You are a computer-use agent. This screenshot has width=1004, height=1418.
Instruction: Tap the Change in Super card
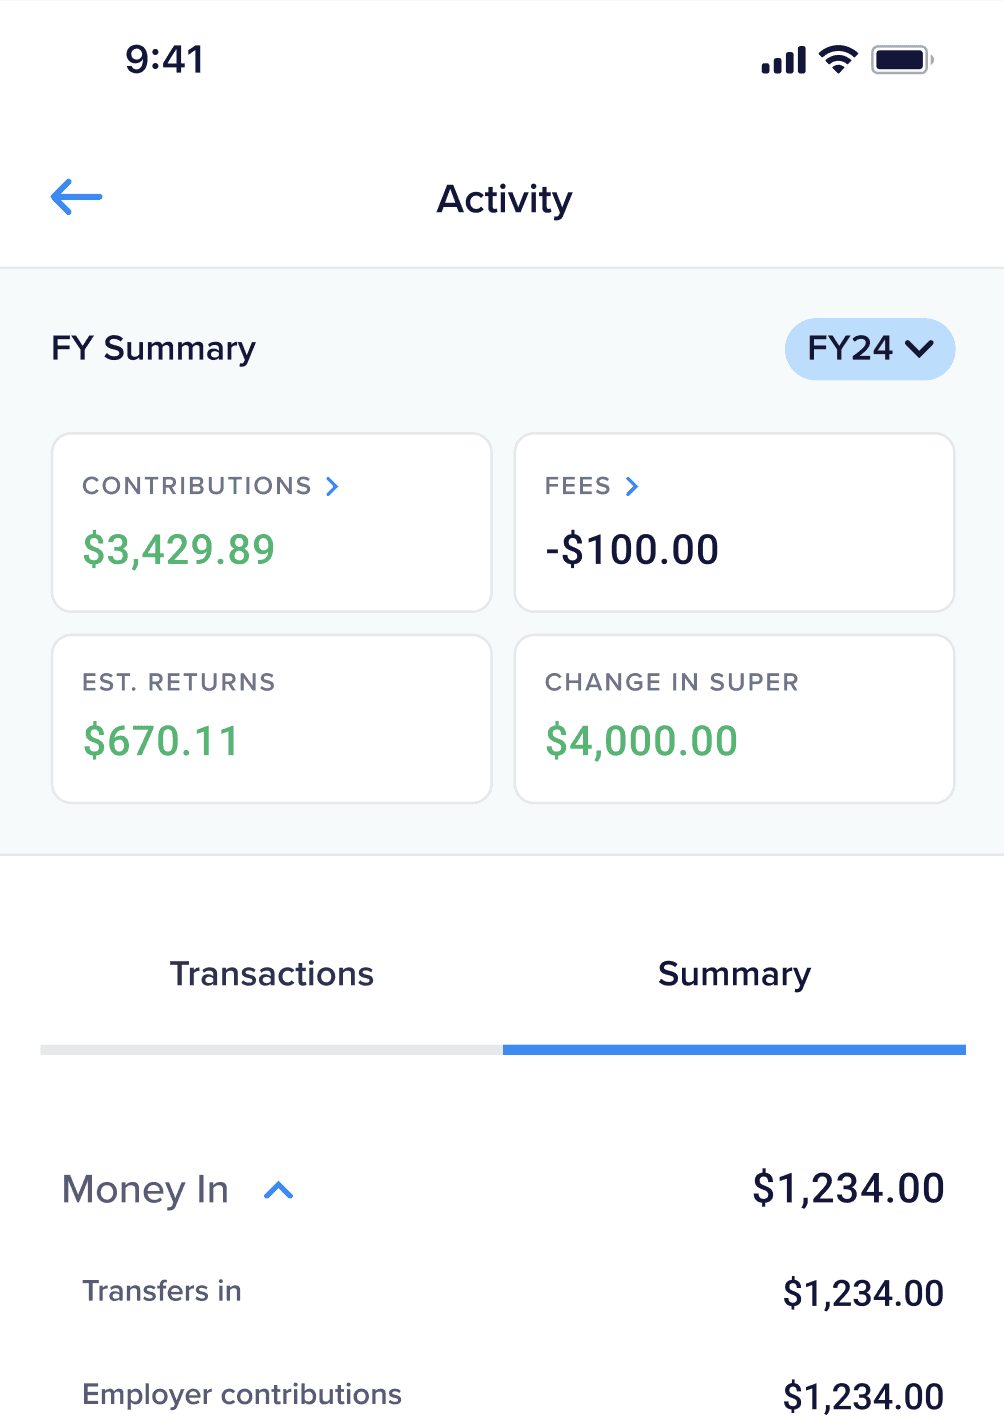point(734,718)
